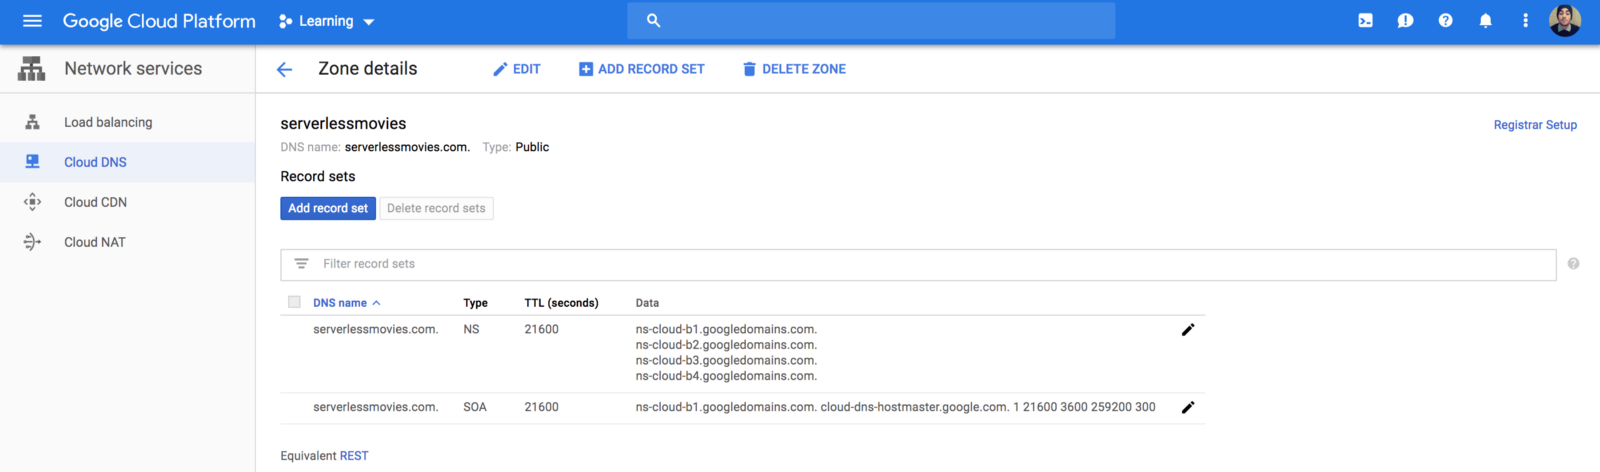Click the send feedback icon
1600x472 pixels.
pyautogui.click(x=1405, y=21)
